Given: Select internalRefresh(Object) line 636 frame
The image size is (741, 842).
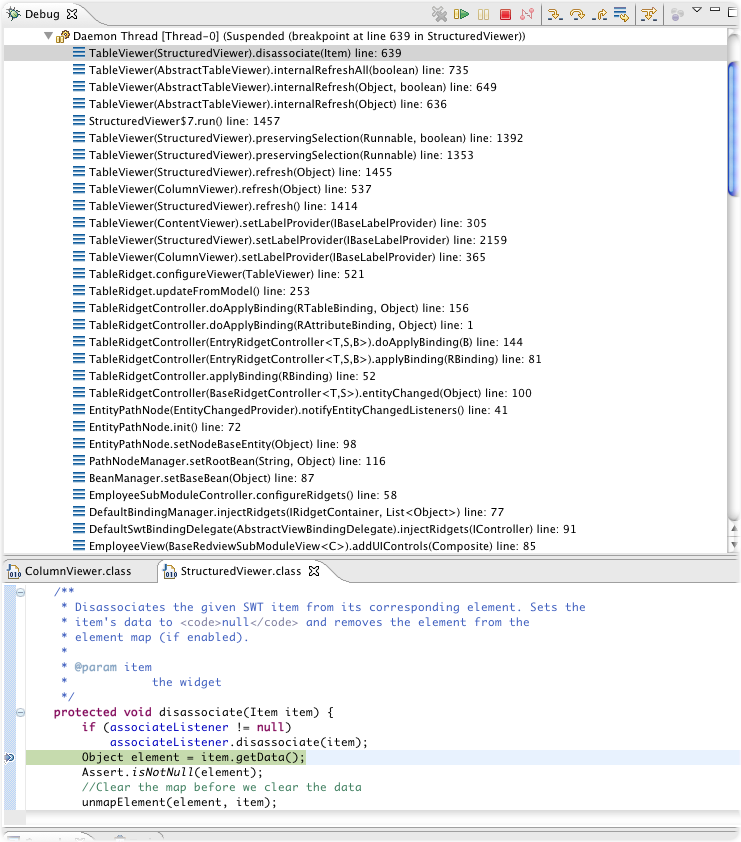Looking at the screenshot, I should [x=268, y=104].
